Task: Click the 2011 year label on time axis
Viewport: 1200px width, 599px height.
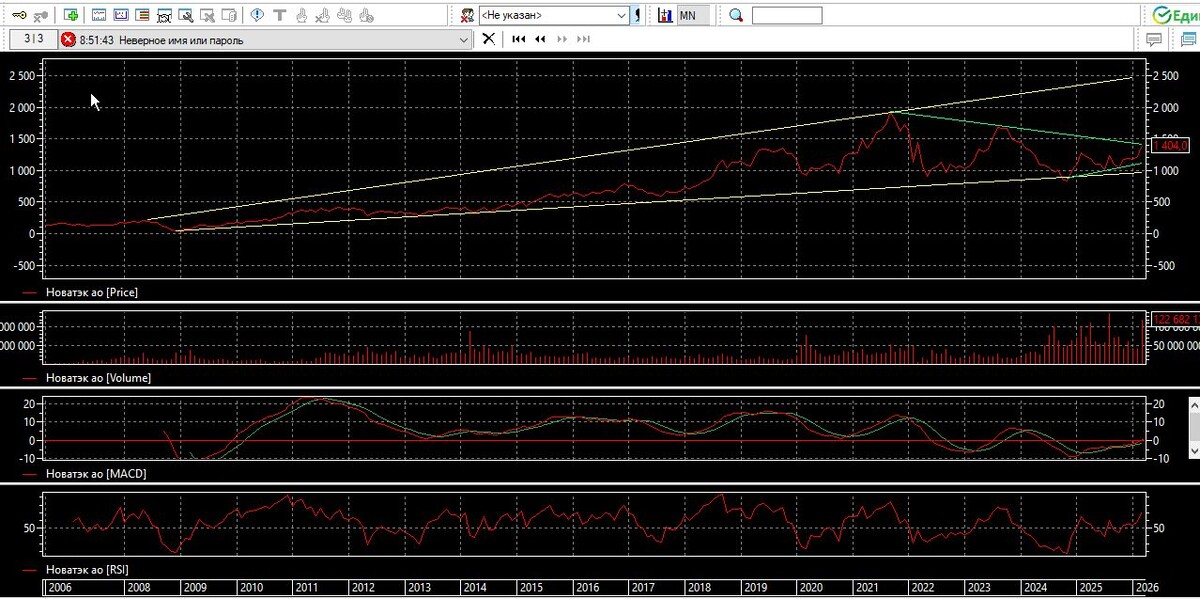Action: (x=305, y=587)
